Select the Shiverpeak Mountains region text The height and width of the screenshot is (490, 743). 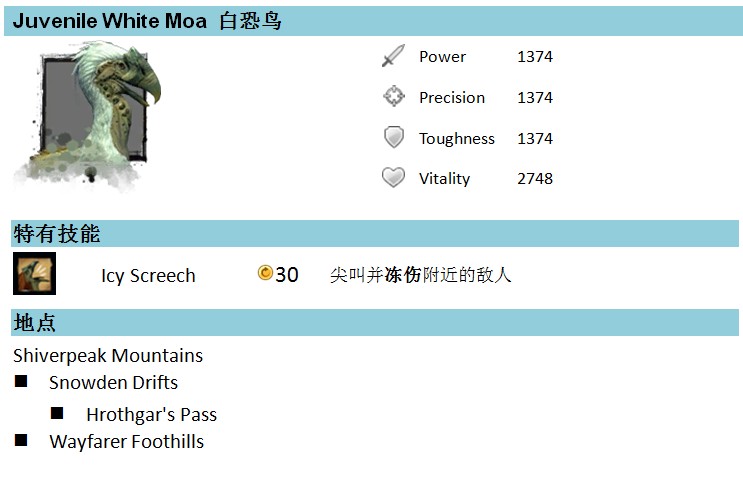tap(108, 355)
